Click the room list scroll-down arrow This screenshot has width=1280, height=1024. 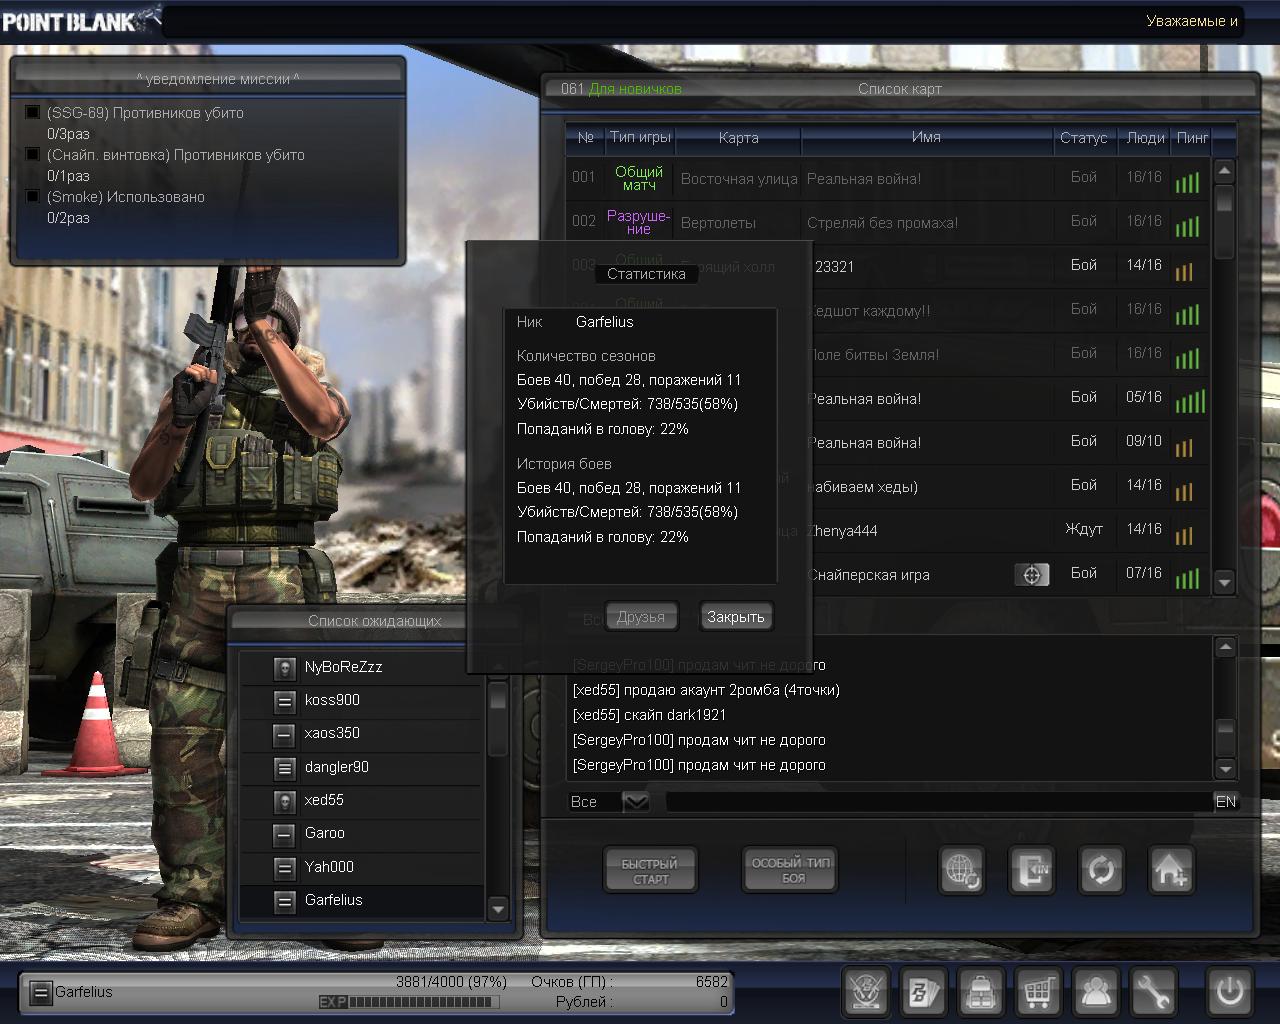click(1224, 581)
